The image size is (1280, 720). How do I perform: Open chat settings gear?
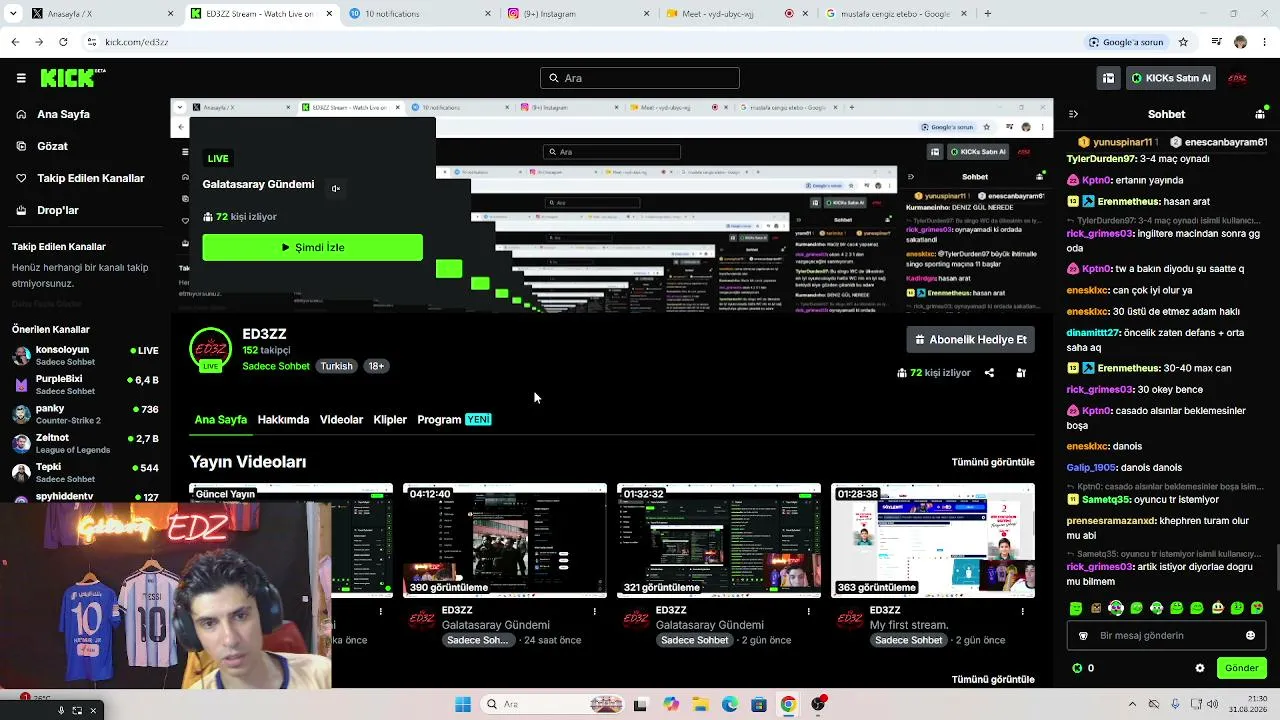pos(1200,668)
